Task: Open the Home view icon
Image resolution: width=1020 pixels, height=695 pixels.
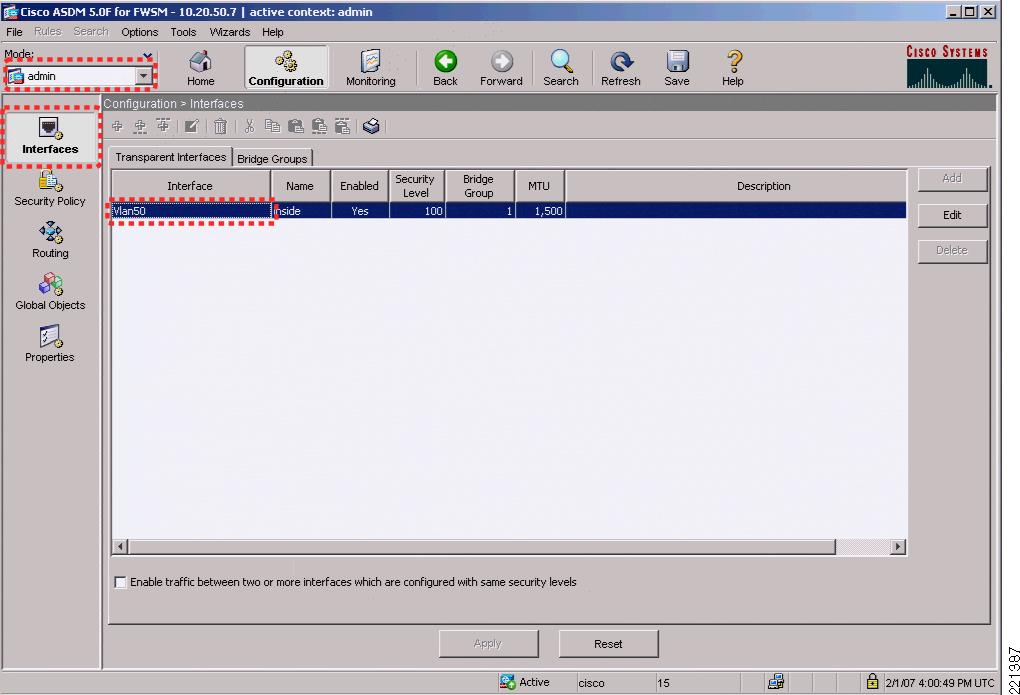Action: pyautogui.click(x=200, y=68)
